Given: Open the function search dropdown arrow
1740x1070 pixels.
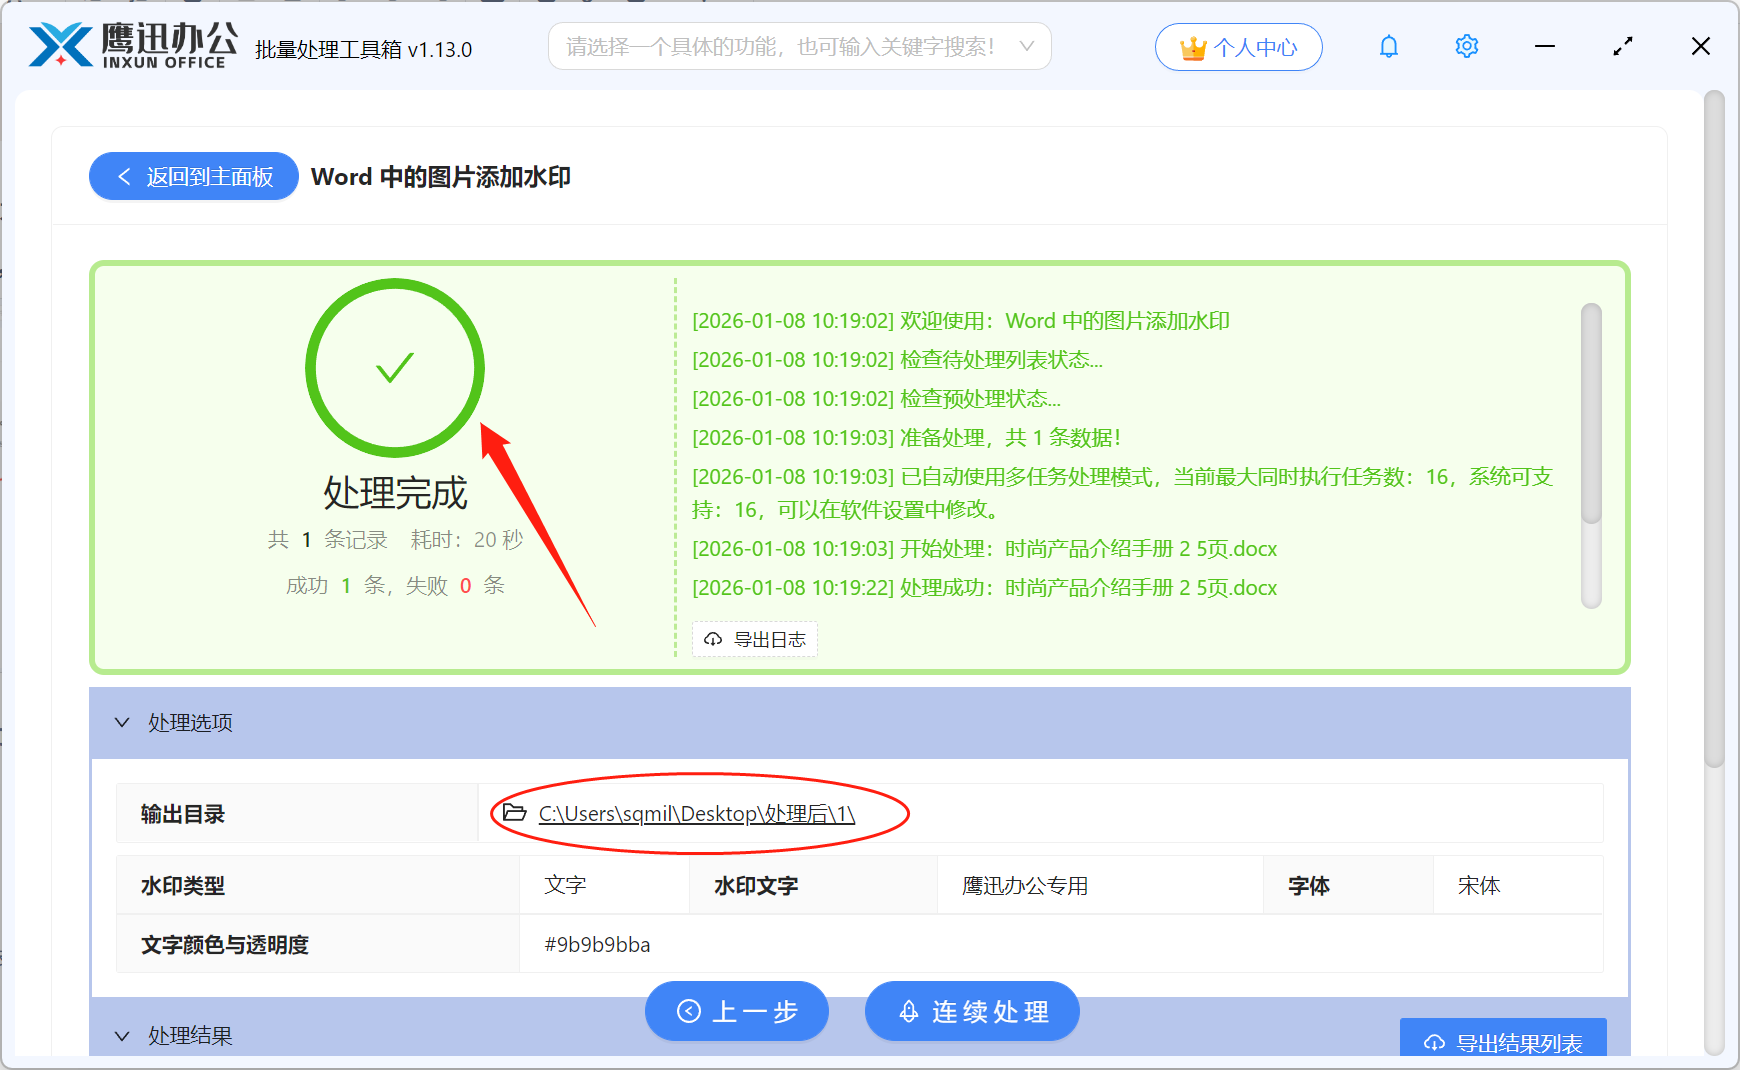Looking at the screenshot, I should pyautogui.click(x=1026, y=46).
